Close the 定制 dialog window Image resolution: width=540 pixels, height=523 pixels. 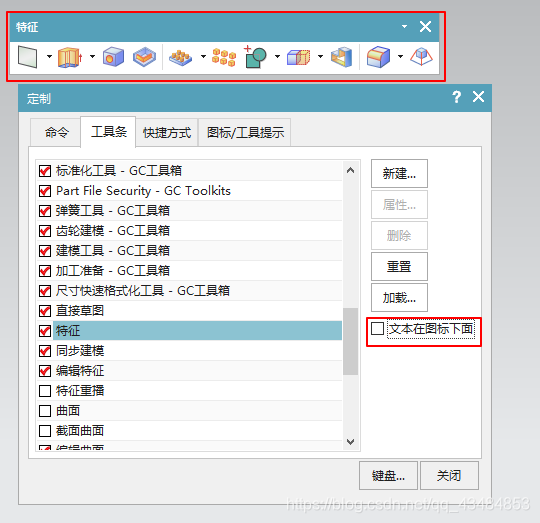point(478,97)
